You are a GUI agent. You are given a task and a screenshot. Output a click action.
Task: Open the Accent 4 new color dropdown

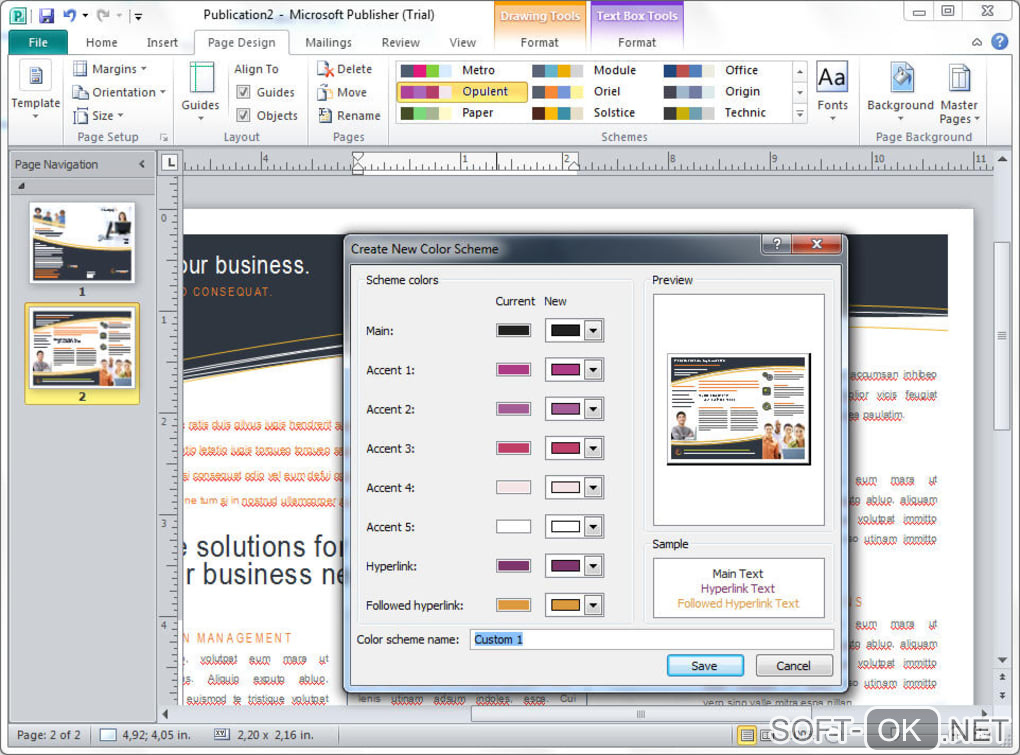pyautogui.click(x=593, y=487)
